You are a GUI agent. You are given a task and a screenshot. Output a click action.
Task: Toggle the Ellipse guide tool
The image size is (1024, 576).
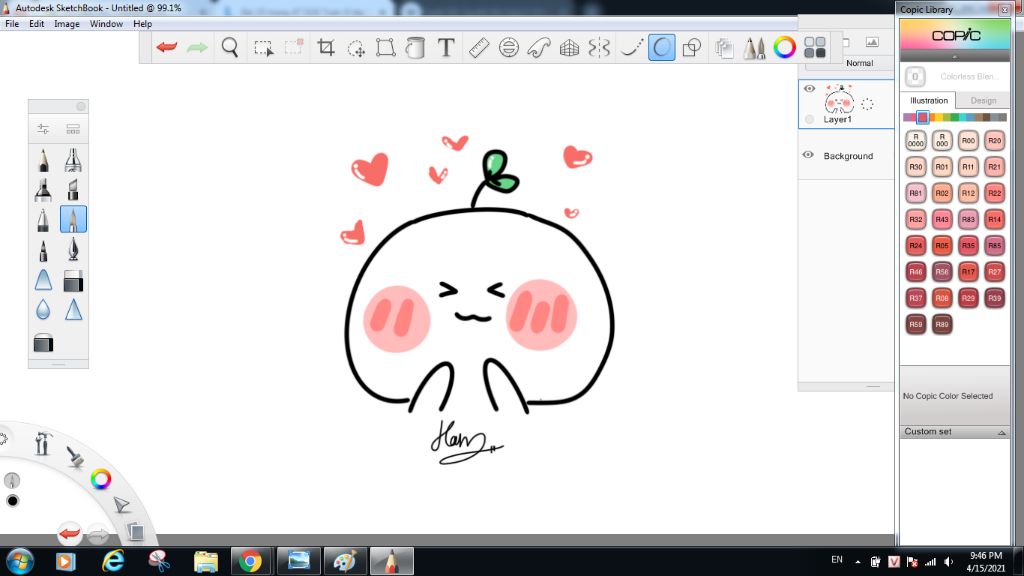coord(509,47)
